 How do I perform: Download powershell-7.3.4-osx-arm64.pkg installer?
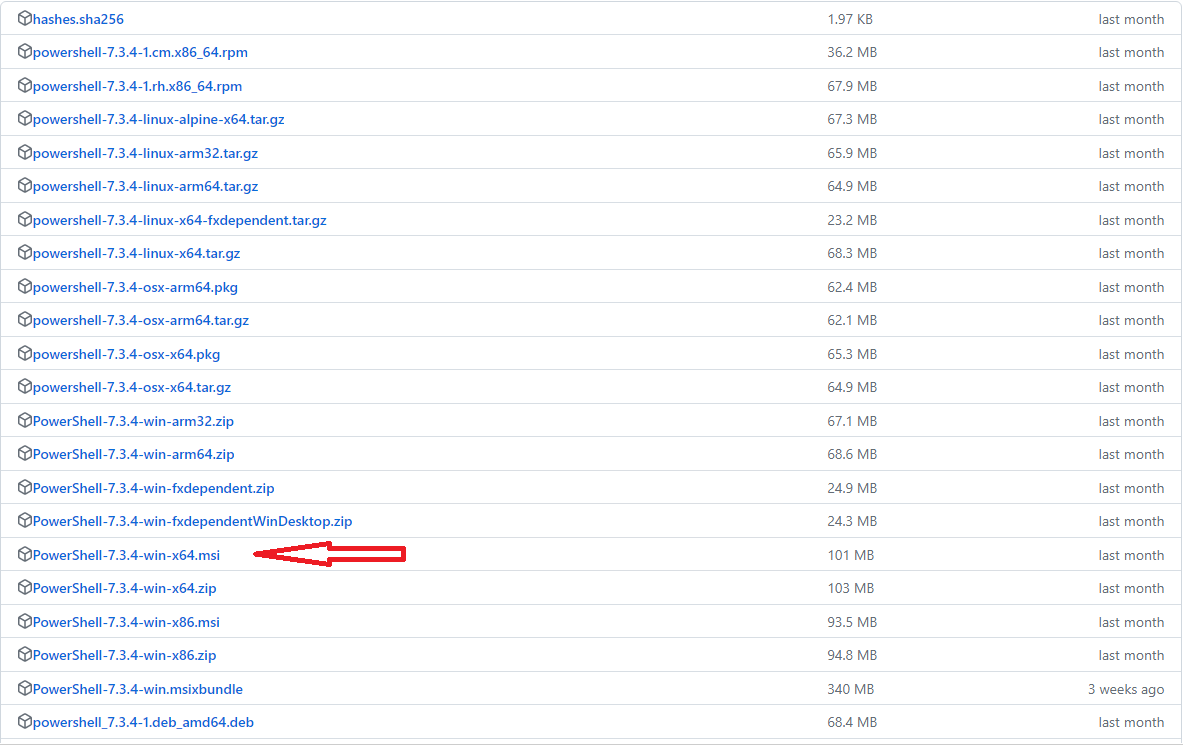(x=135, y=287)
